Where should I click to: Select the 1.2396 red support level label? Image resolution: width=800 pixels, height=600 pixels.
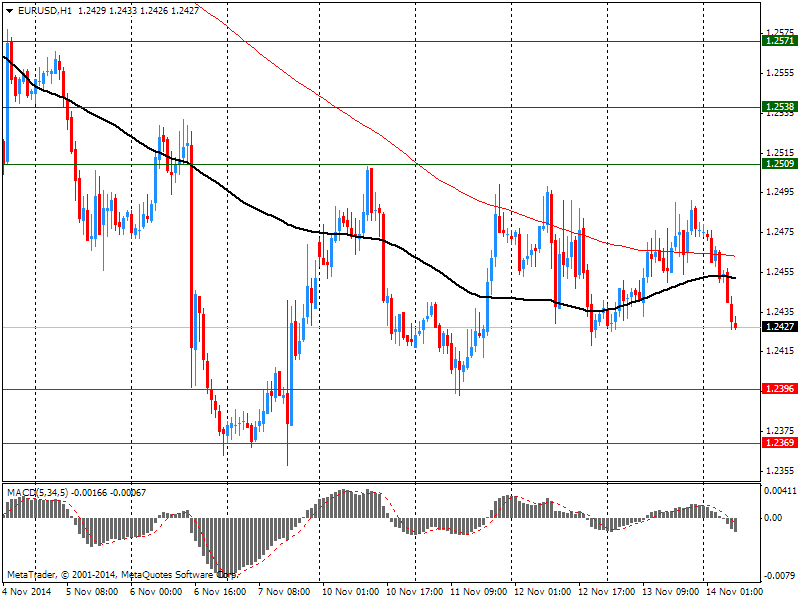[779, 389]
